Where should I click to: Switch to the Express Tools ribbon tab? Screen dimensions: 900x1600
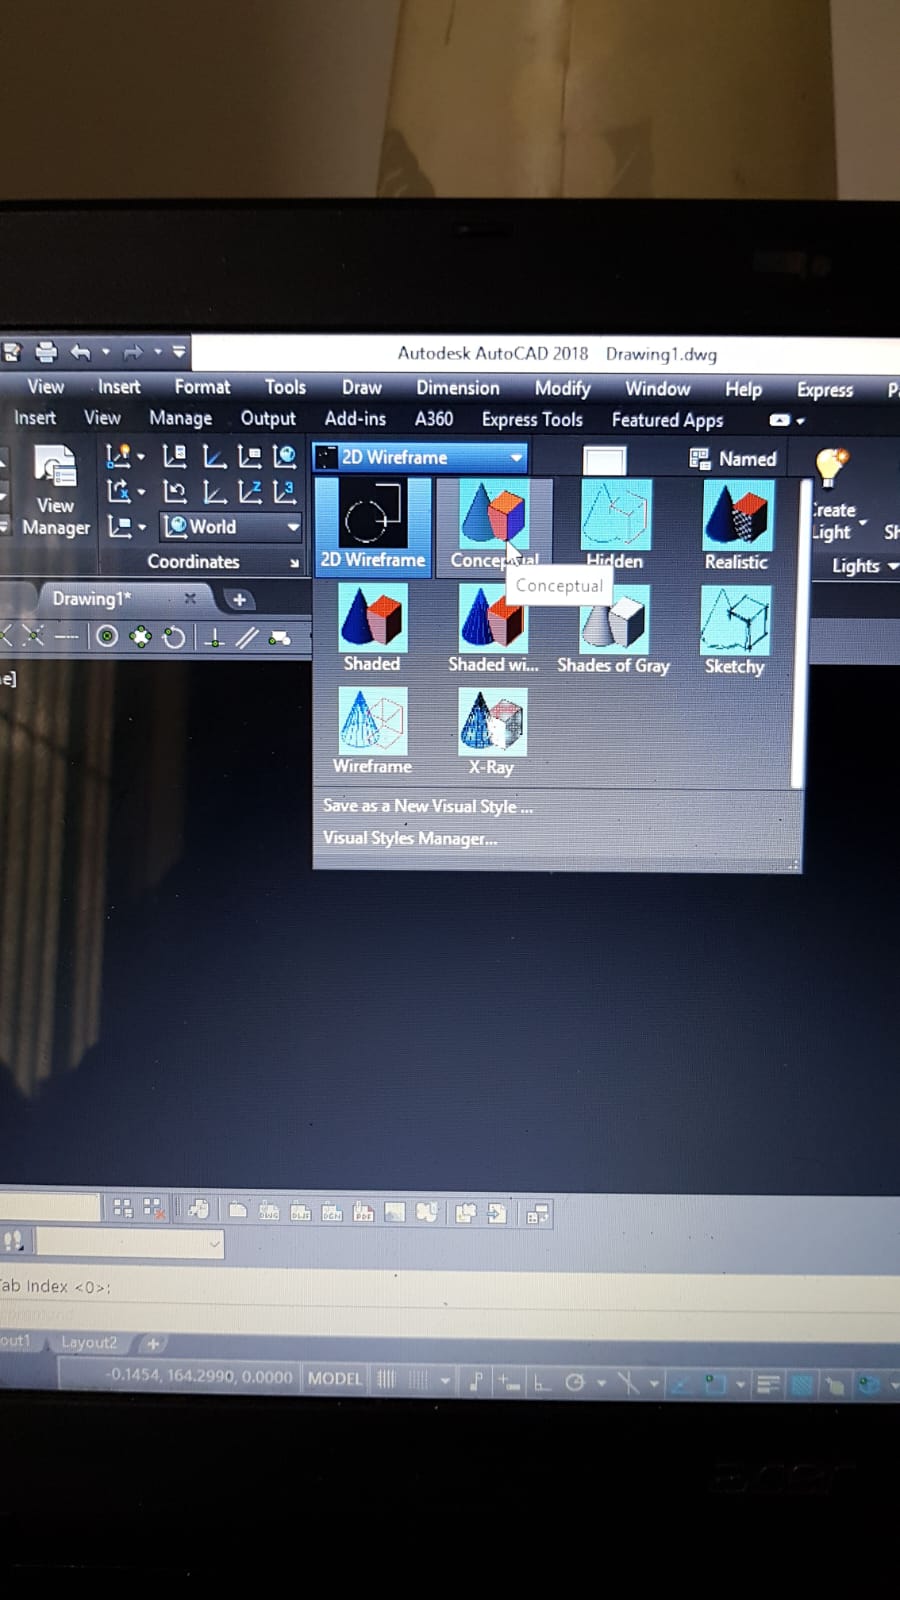point(531,420)
